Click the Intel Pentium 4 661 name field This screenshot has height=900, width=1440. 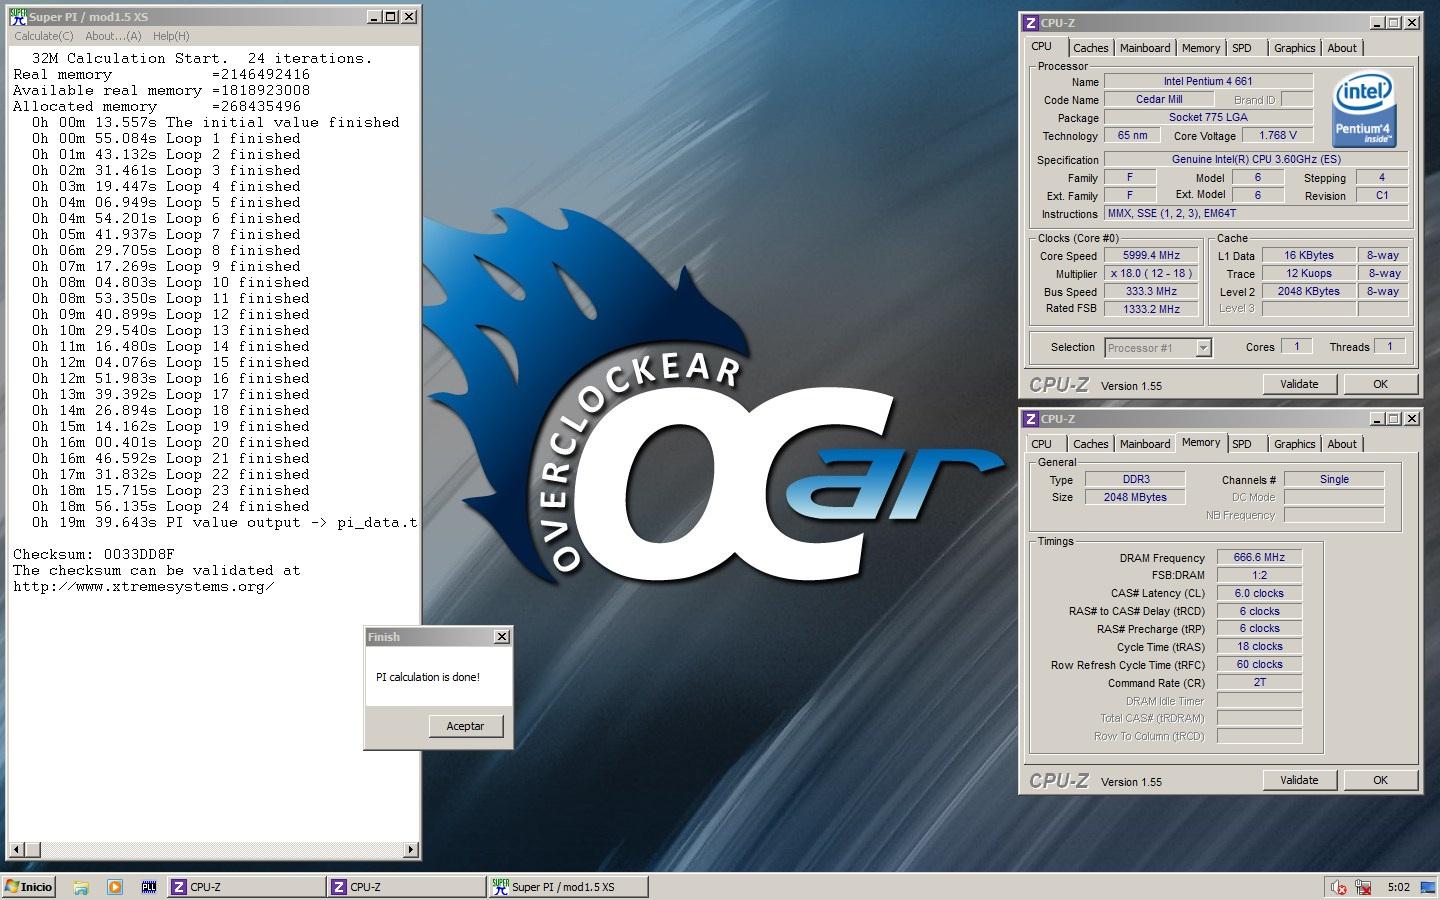pos(1208,81)
